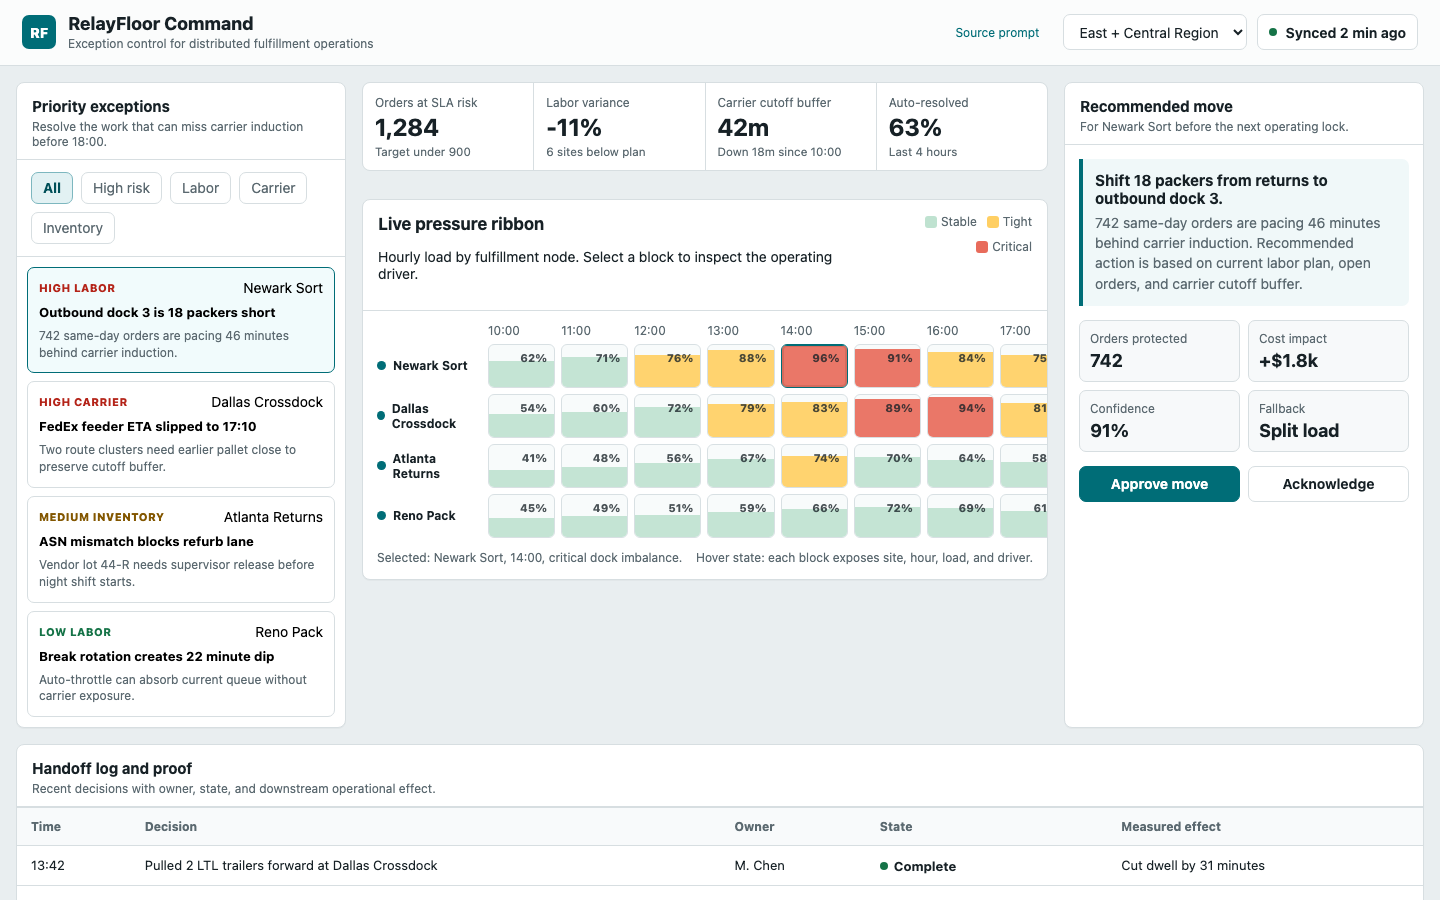Screen dimensions: 1440x900
Task: Acknowledge the recommended move
Action: (x=1328, y=484)
